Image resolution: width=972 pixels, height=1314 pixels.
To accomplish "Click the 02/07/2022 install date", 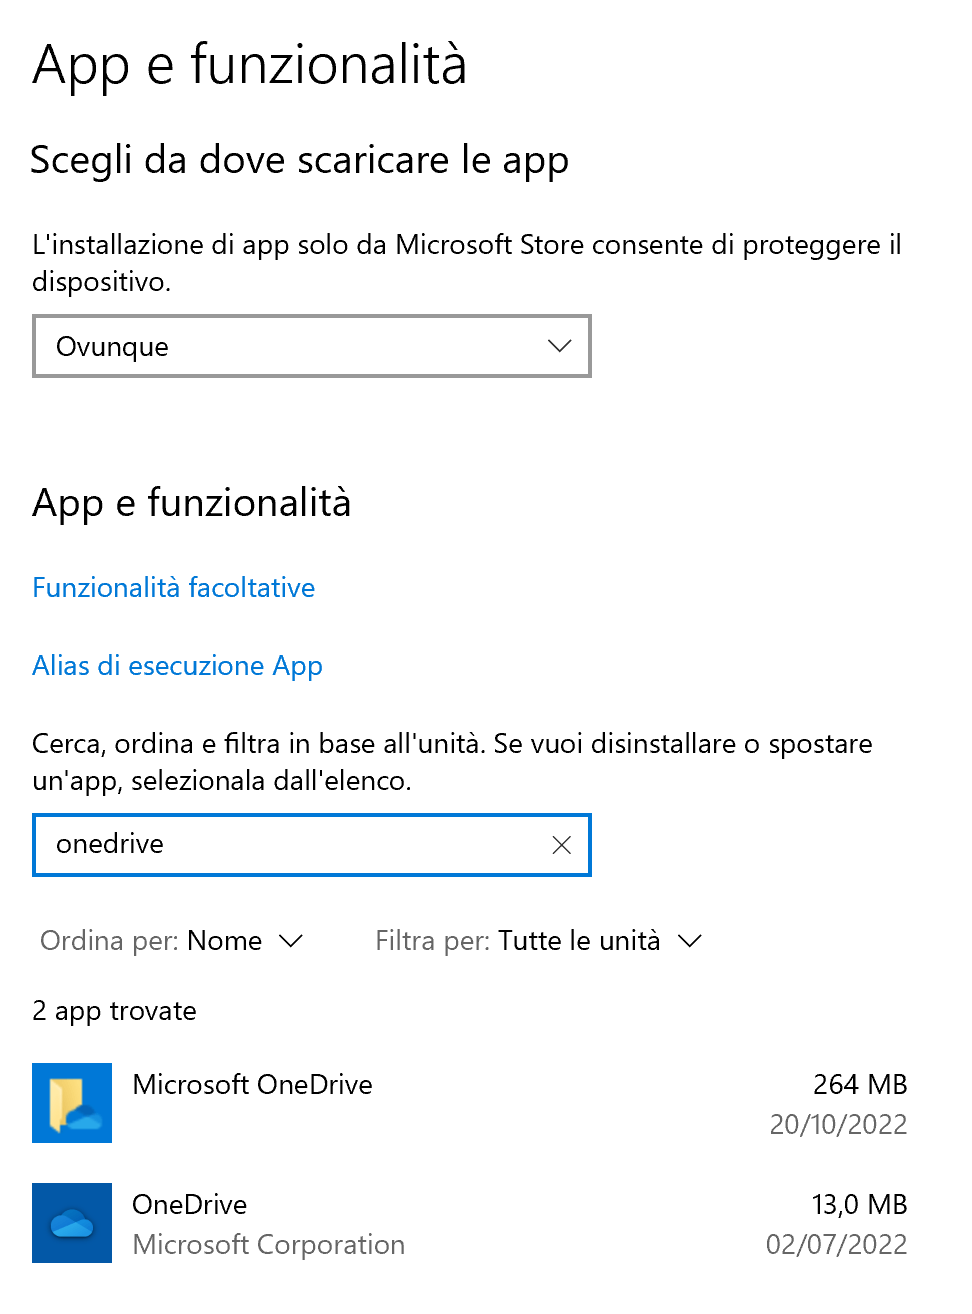I will coord(837,1244).
